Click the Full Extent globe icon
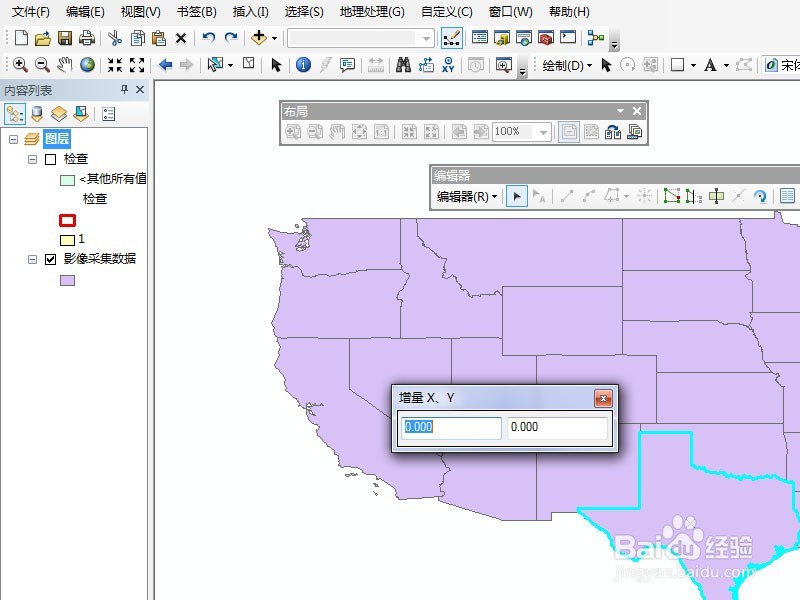Viewport: 800px width, 600px height. [x=87, y=65]
